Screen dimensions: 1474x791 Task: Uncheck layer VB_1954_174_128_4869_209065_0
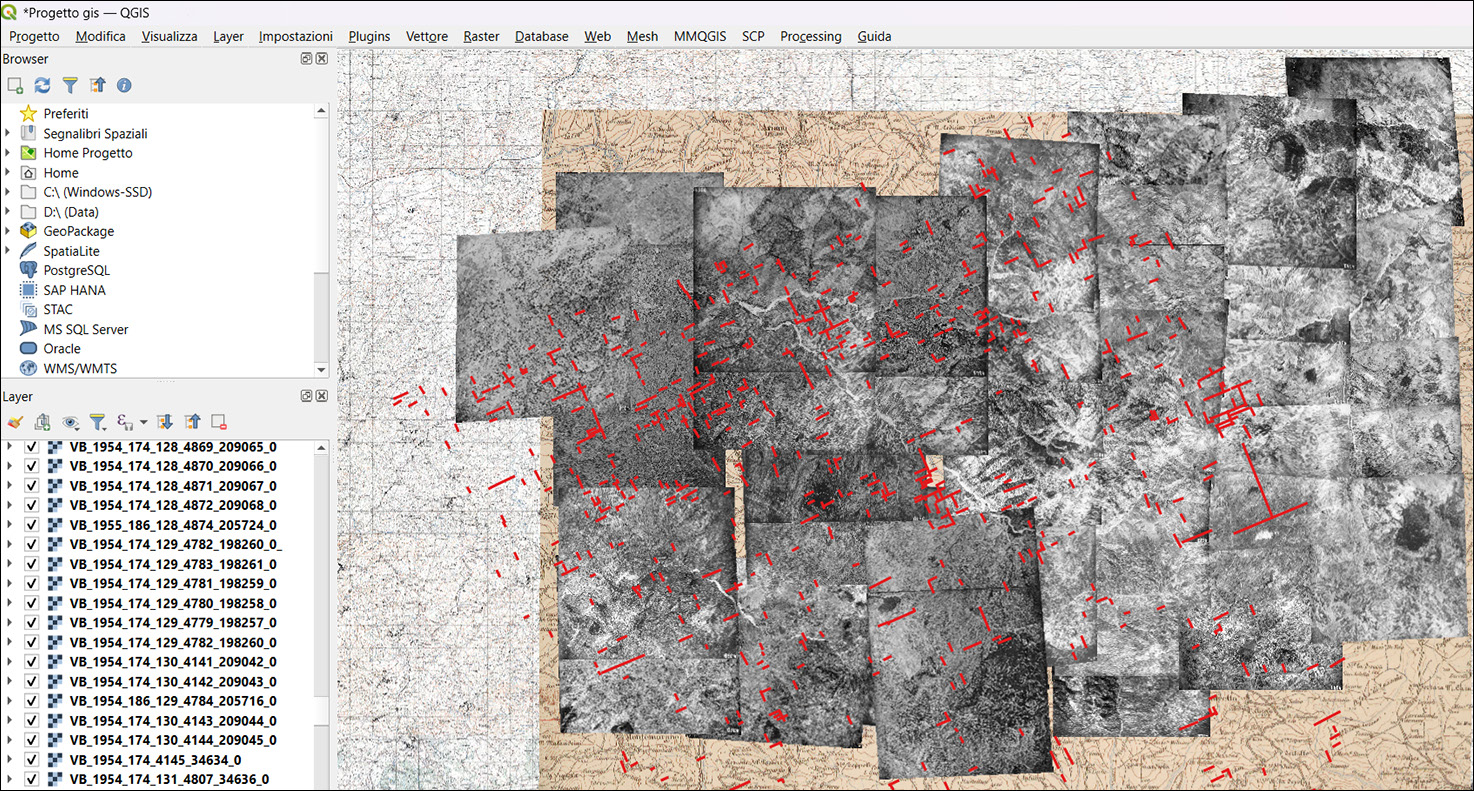pos(32,447)
